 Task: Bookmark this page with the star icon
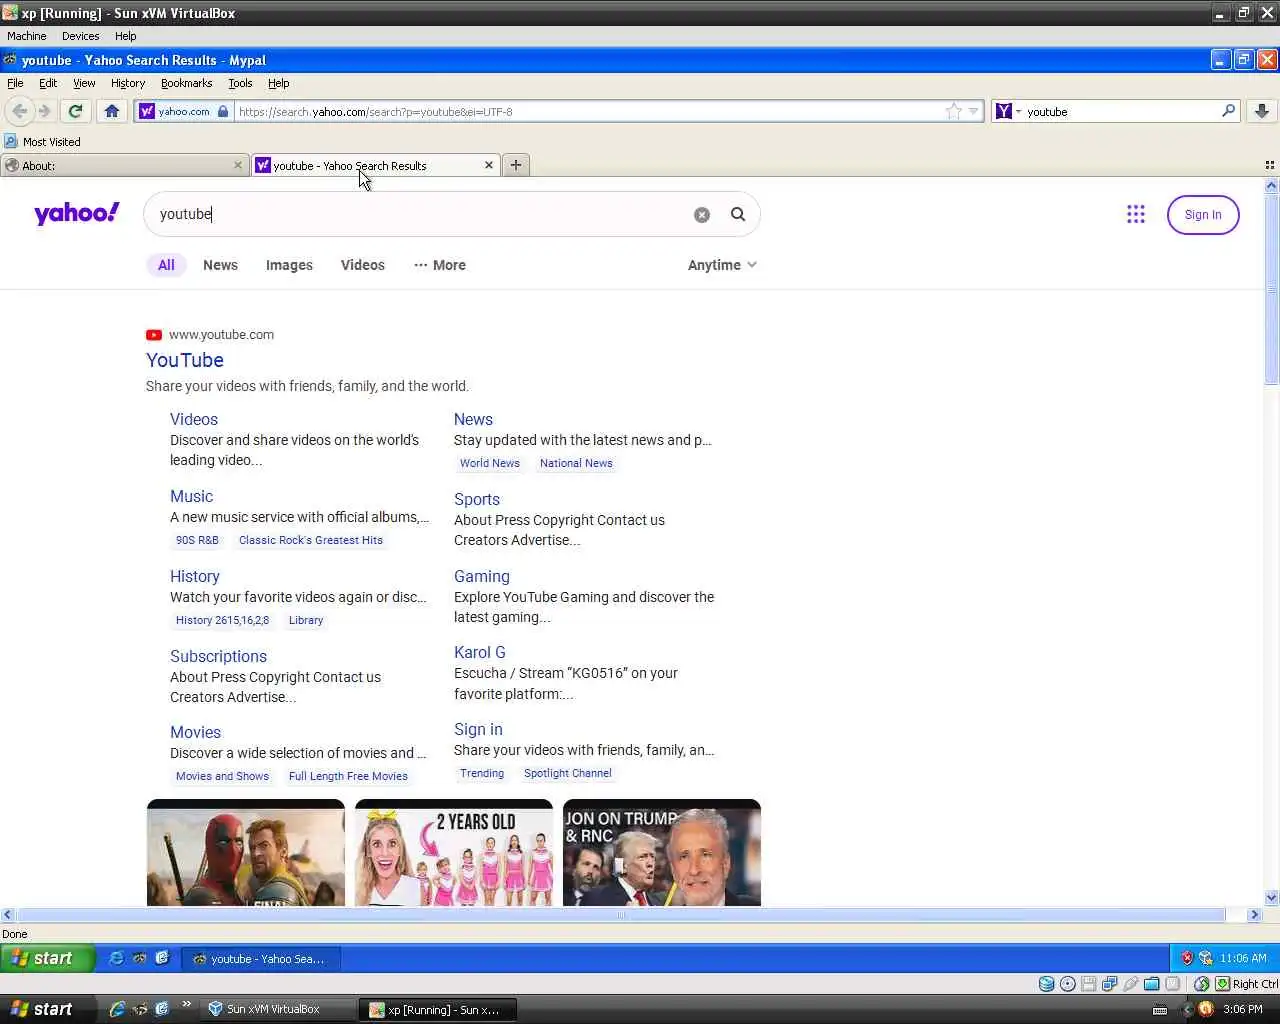pyautogui.click(x=953, y=111)
